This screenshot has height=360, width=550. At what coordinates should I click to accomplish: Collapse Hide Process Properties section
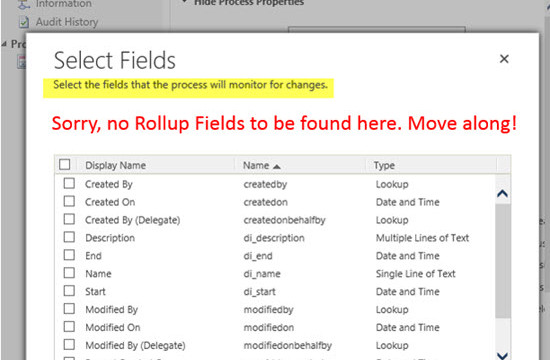[185, 2]
